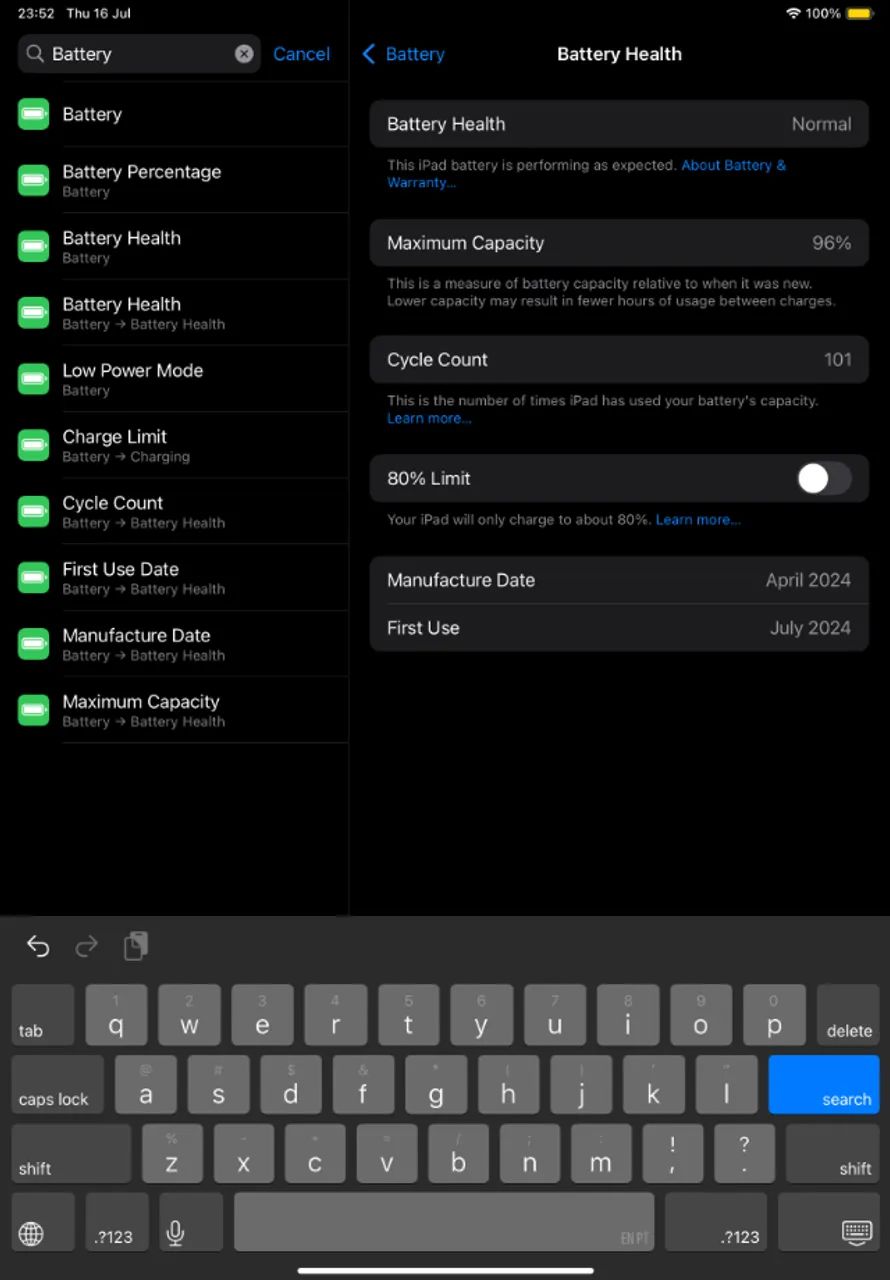Tap the green battery icon beside Charge Limit
This screenshot has width=890, height=1280.
point(34,445)
